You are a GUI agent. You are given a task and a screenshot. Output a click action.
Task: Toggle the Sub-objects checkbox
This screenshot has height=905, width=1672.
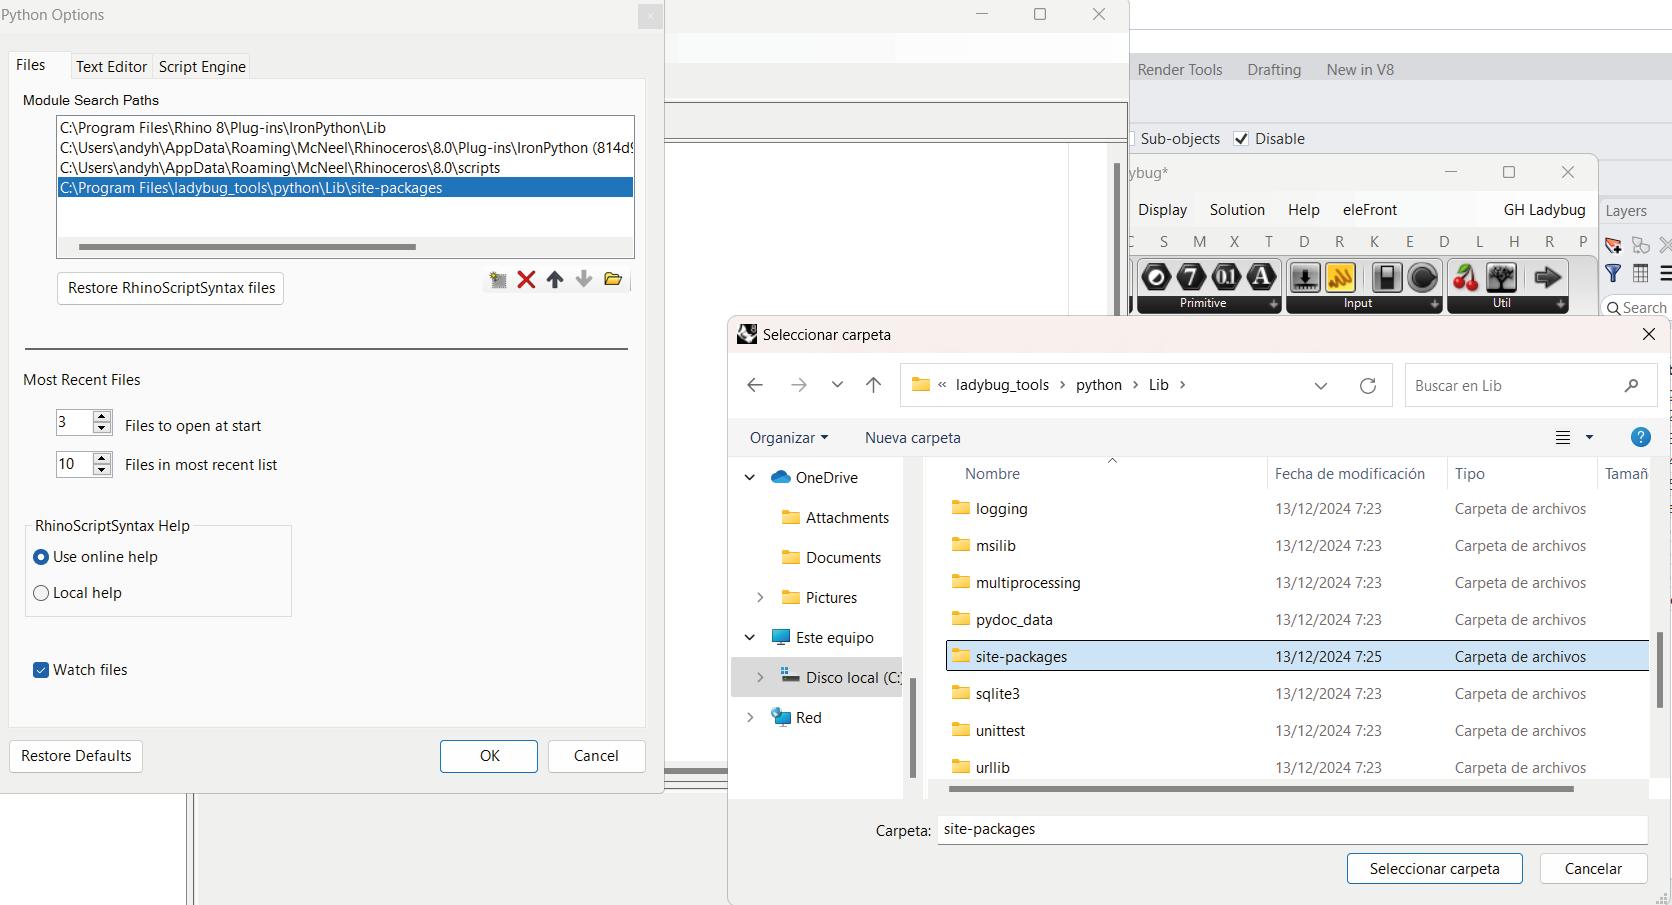1131,139
